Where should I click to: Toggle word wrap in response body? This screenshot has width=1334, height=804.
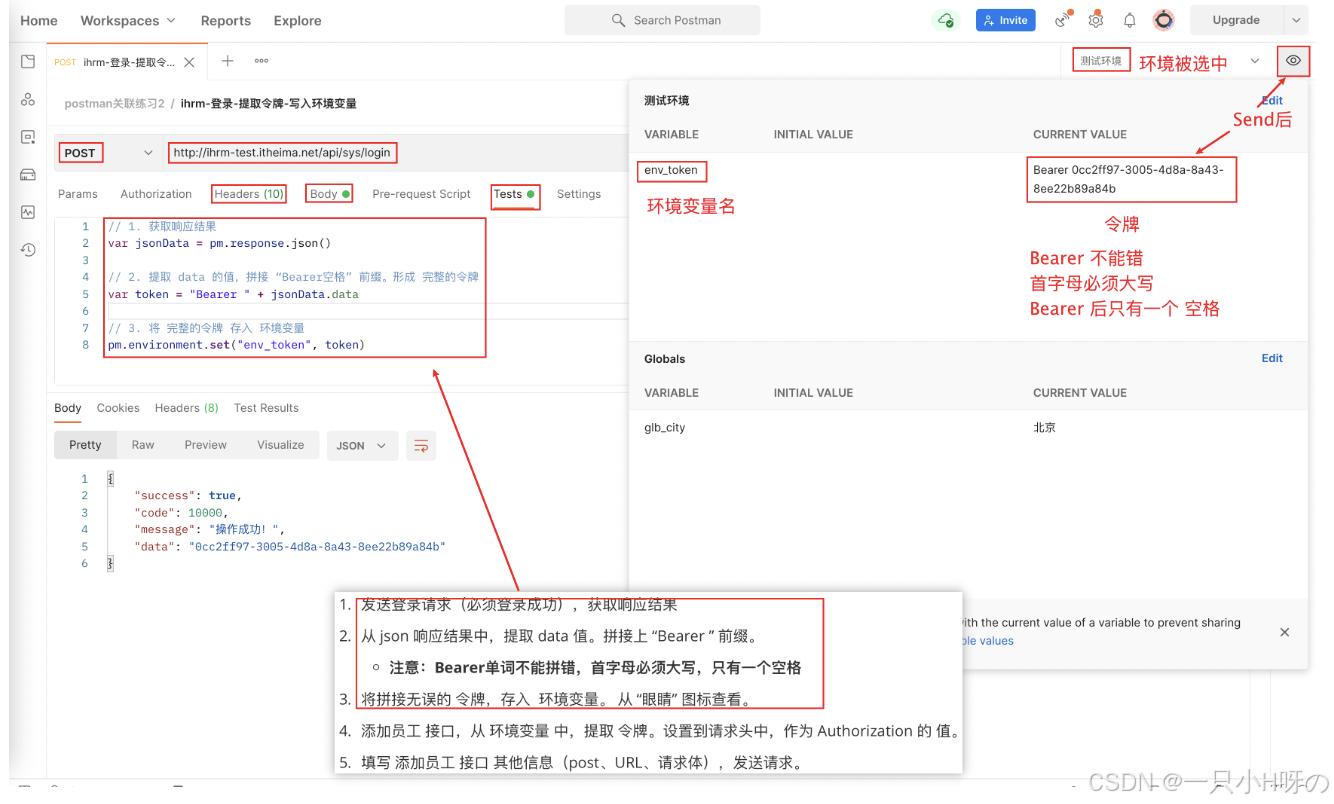click(421, 446)
